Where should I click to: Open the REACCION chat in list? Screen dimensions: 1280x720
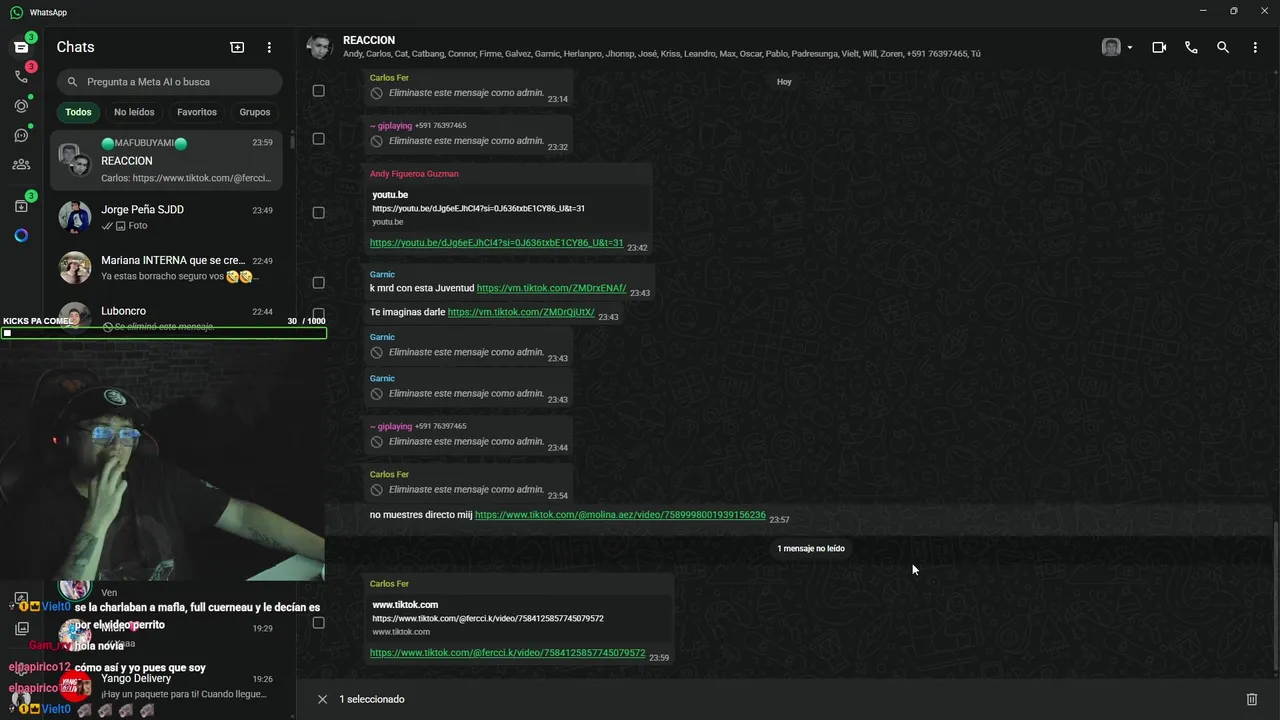[x=166, y=160]
